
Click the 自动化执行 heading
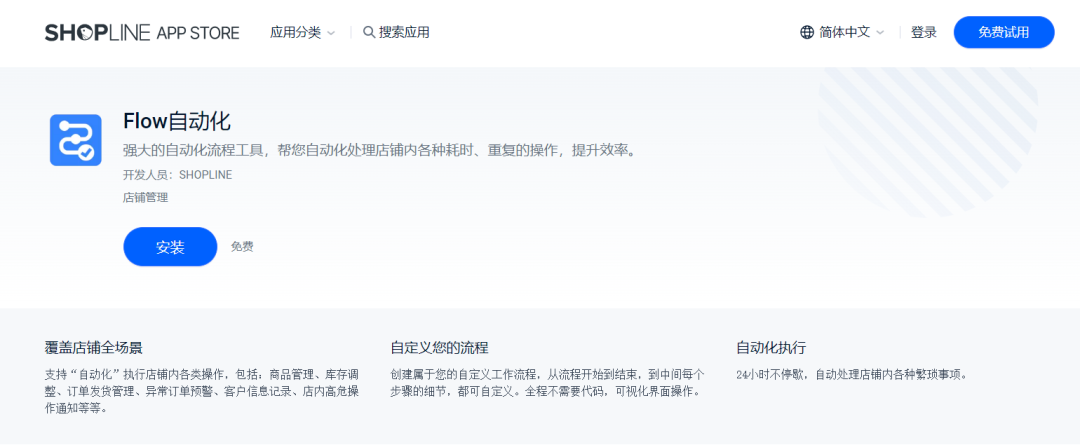point(771,347)
